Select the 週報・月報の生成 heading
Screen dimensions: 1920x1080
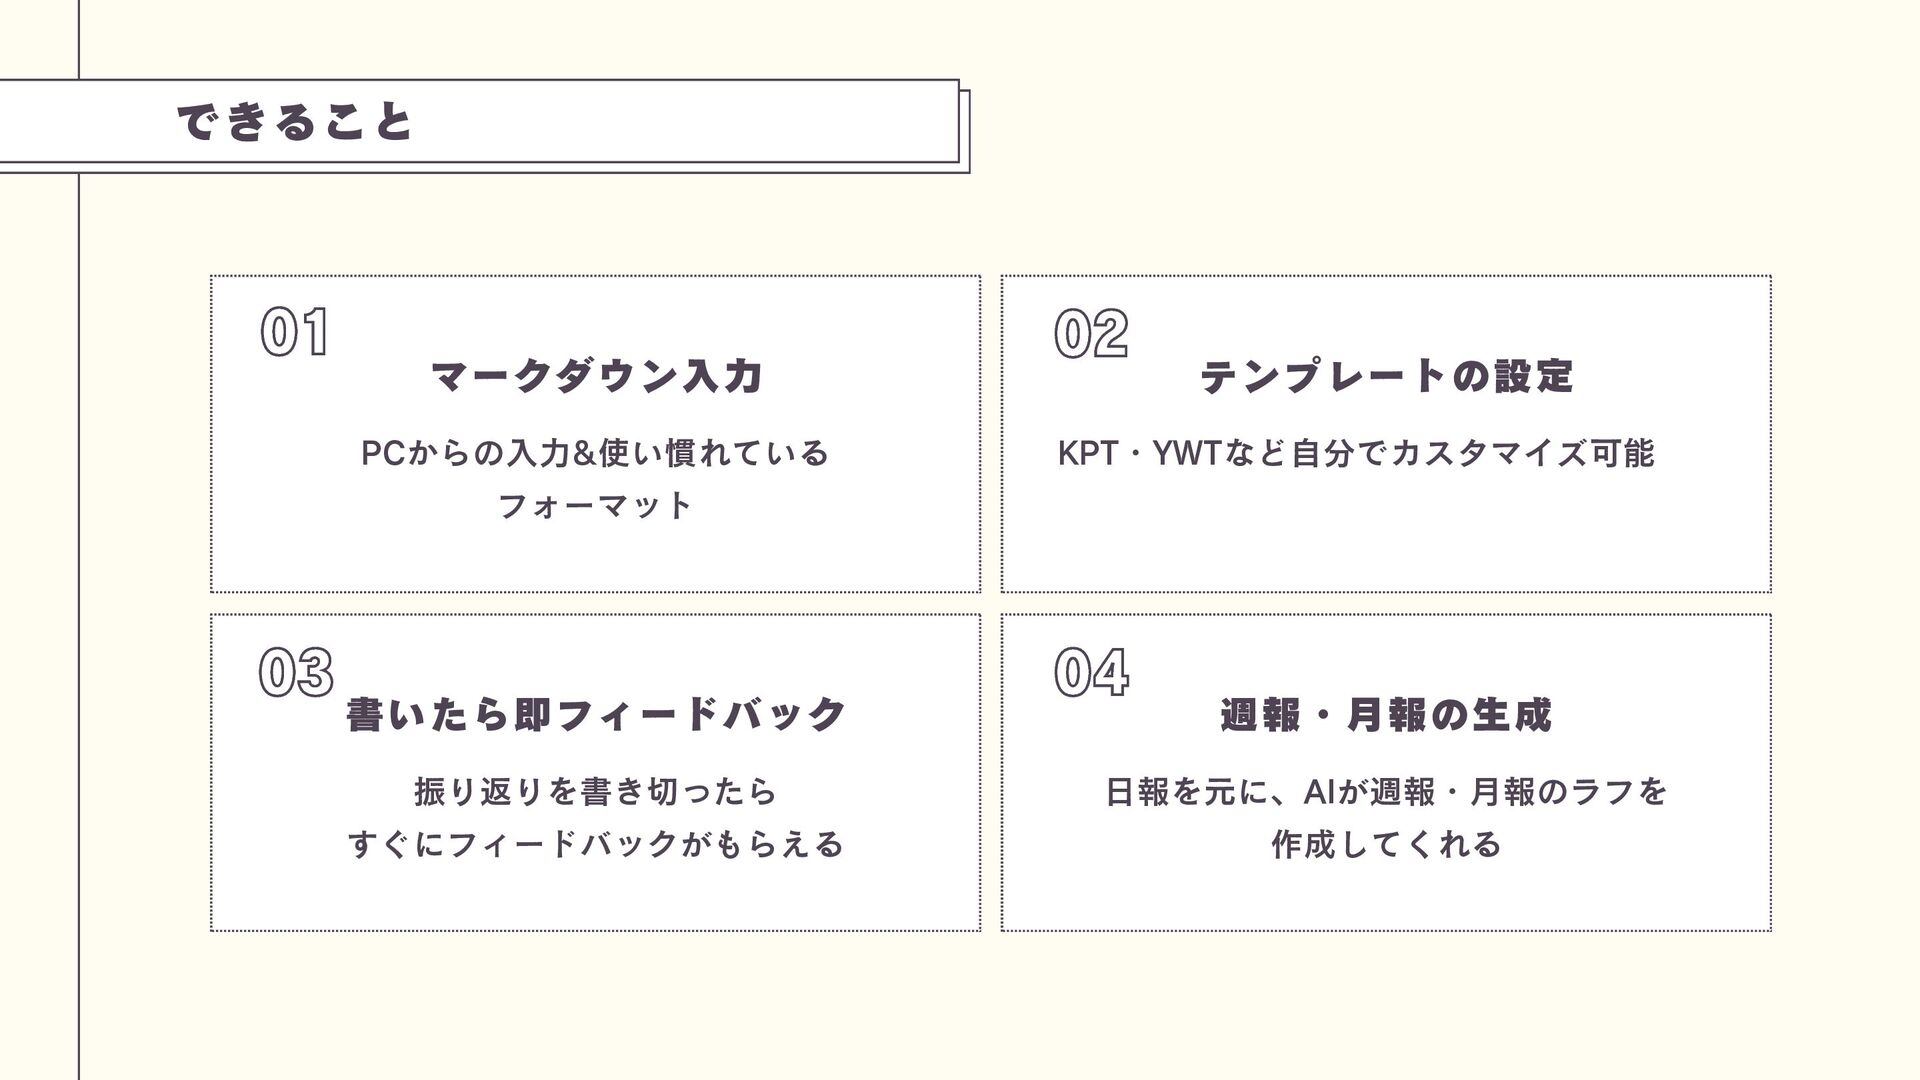pos(1386,716)
